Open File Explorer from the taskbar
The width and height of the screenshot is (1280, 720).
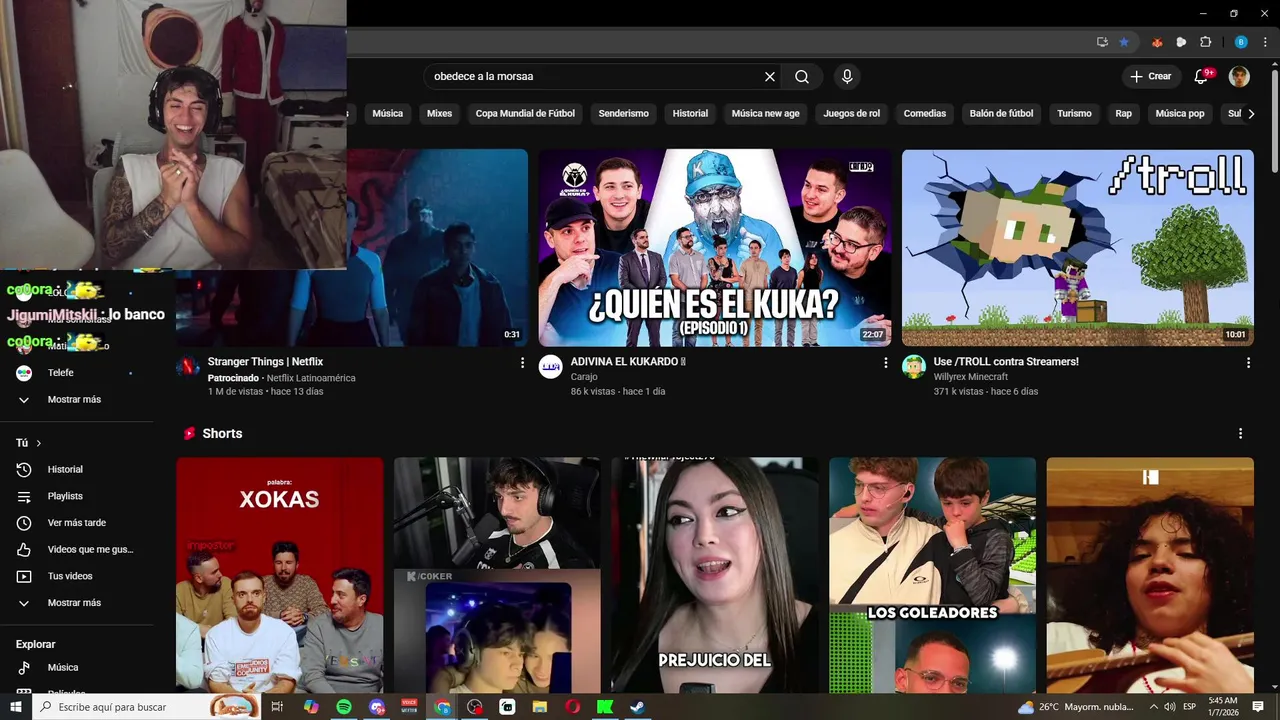[x=540, y=707]
